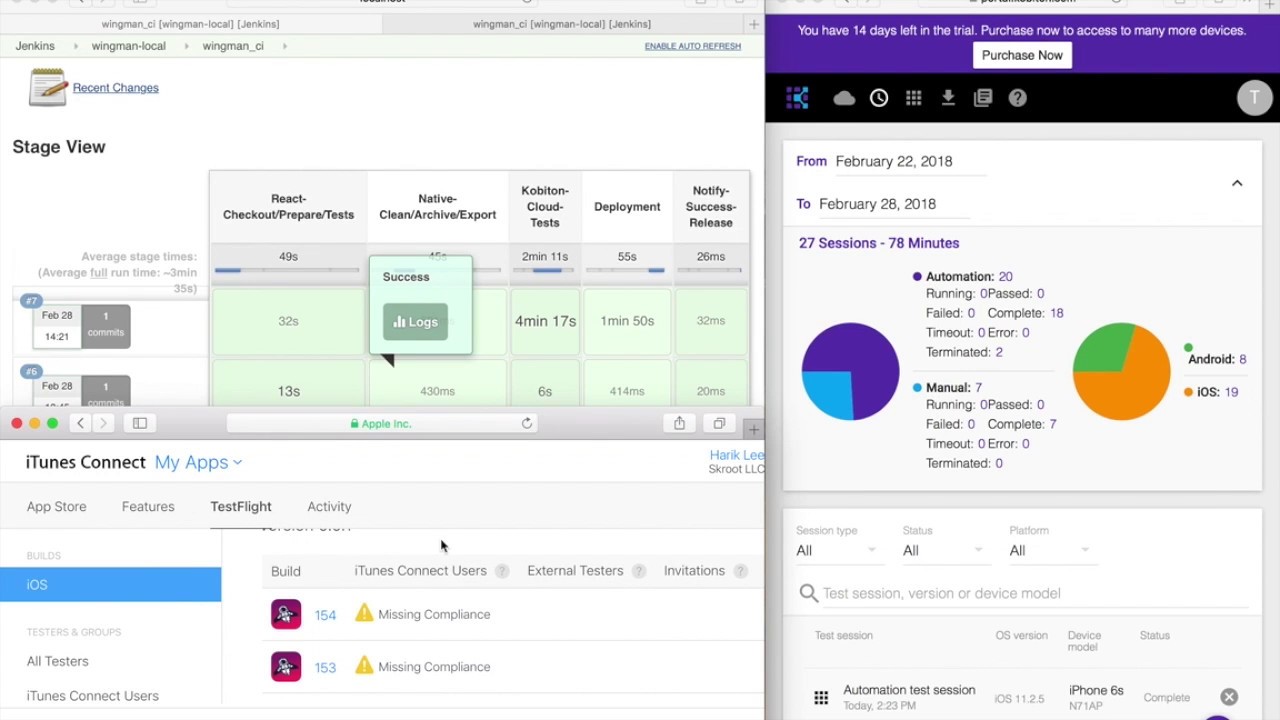Image resolution: width=1280 pixels, height=720 pixels.
Task: Open the grid apps icon in Kobiton
Action: coord(913,98)
